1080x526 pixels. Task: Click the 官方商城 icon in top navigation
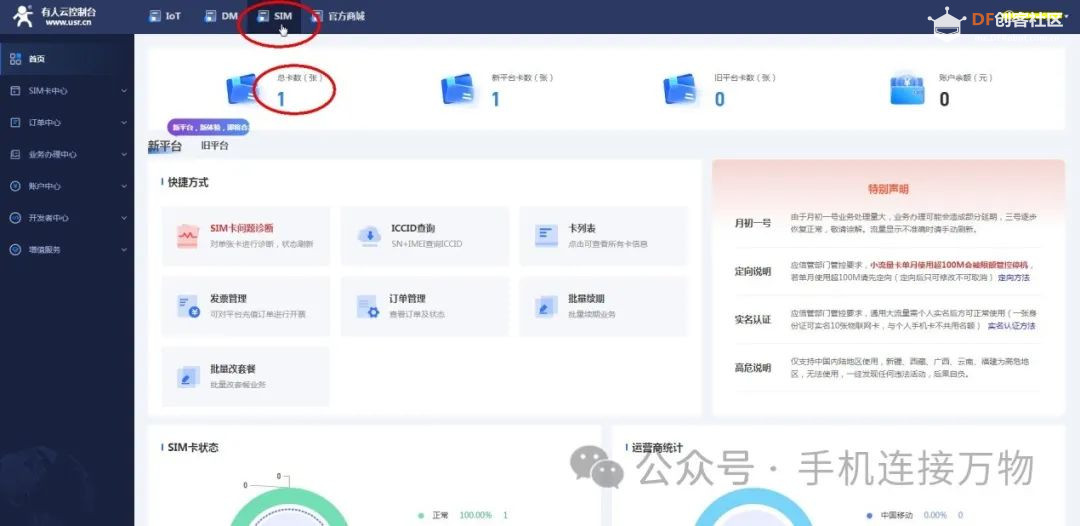pos(317,16)
